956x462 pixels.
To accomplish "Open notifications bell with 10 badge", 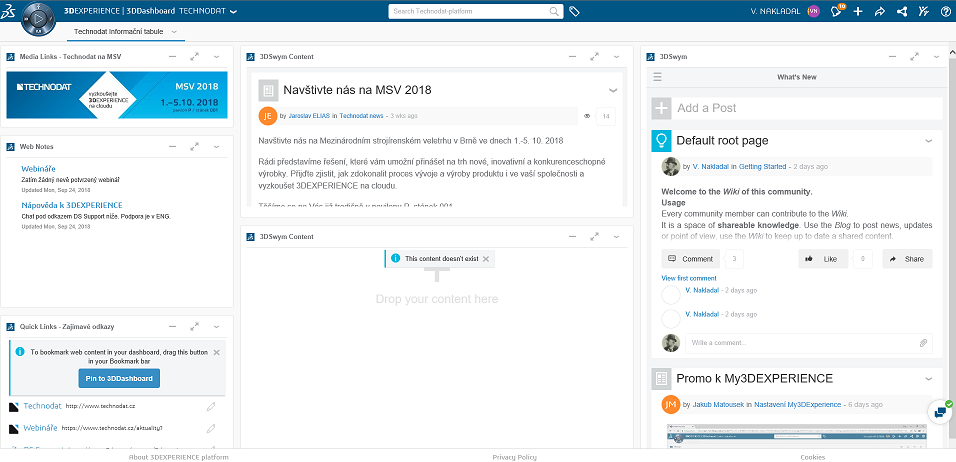I will 836,10.
